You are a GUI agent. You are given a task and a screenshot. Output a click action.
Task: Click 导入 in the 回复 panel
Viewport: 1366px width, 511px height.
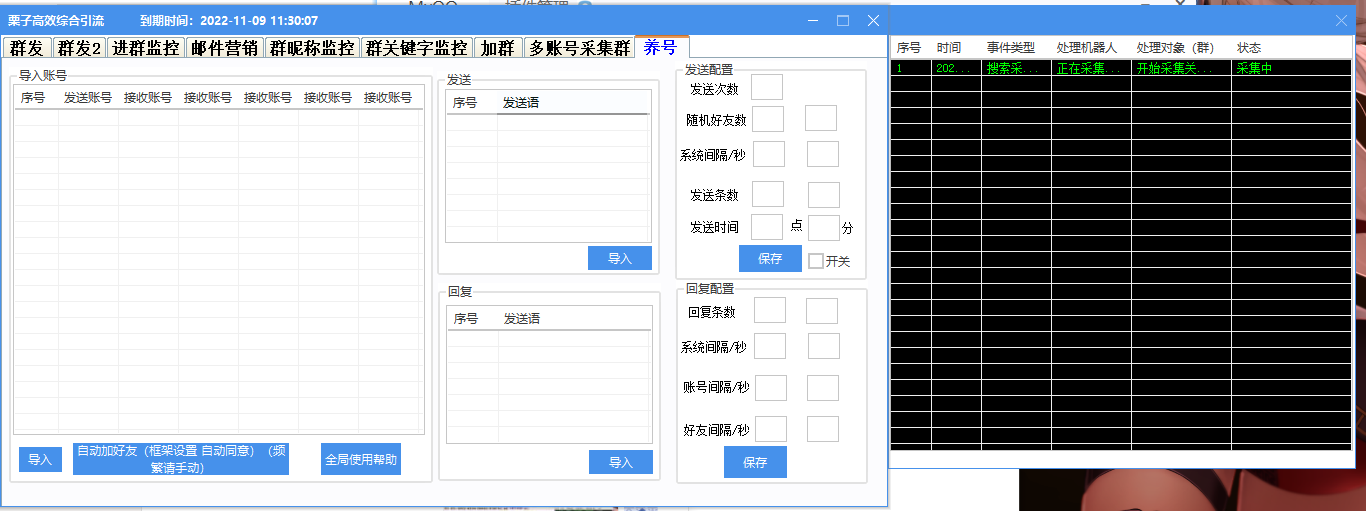pyautogui.click(x=621, y=462)
